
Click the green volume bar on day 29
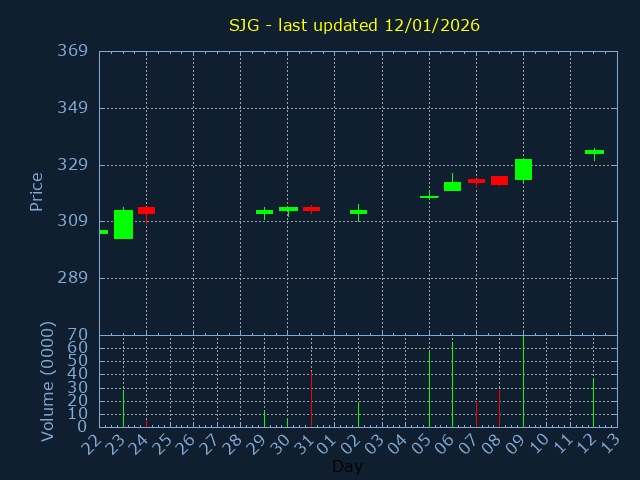[264, 418]
